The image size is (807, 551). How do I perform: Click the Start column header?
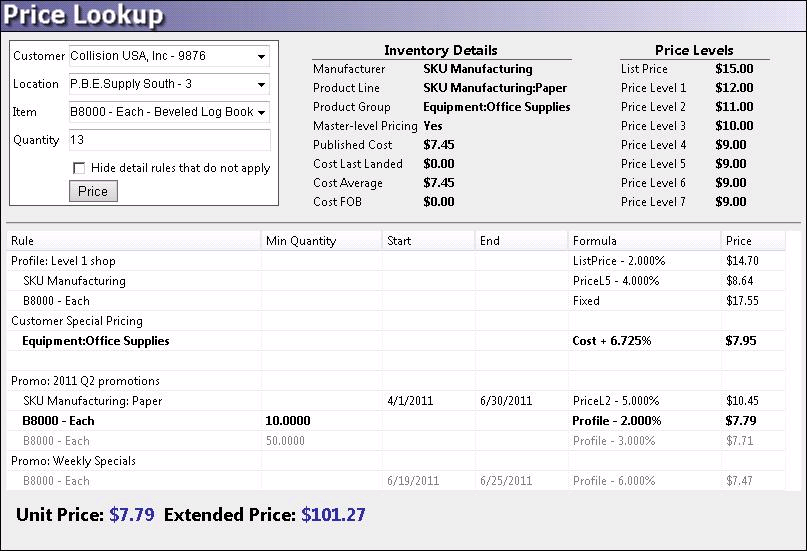click(428, 241)
